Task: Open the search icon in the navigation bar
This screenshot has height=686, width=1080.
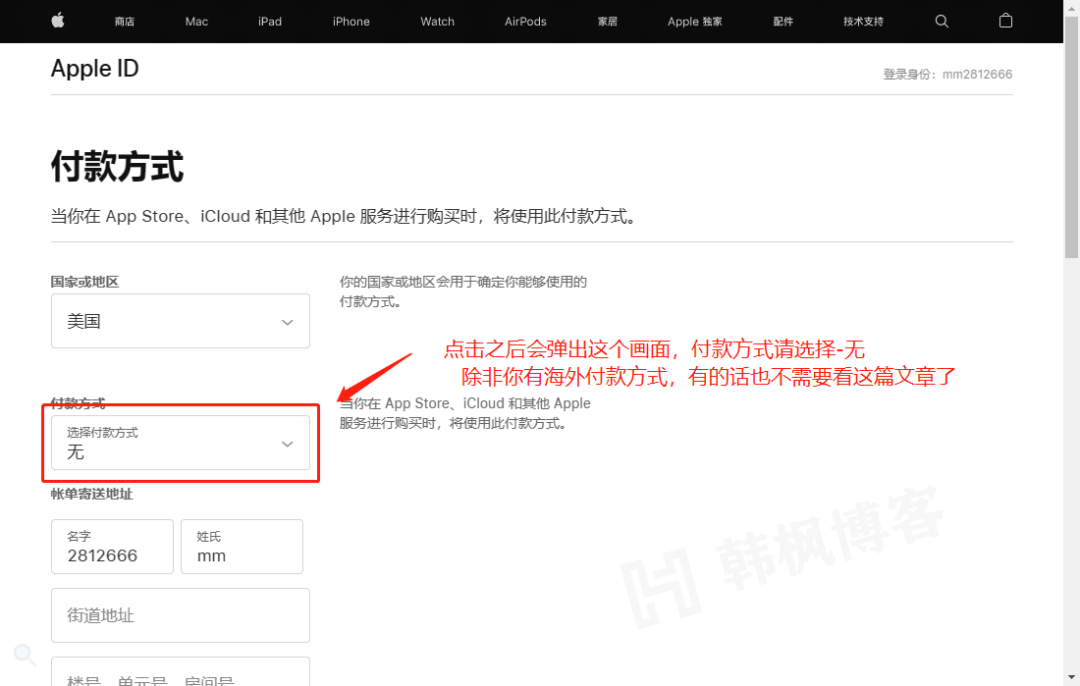Action: tap(941, 21)
